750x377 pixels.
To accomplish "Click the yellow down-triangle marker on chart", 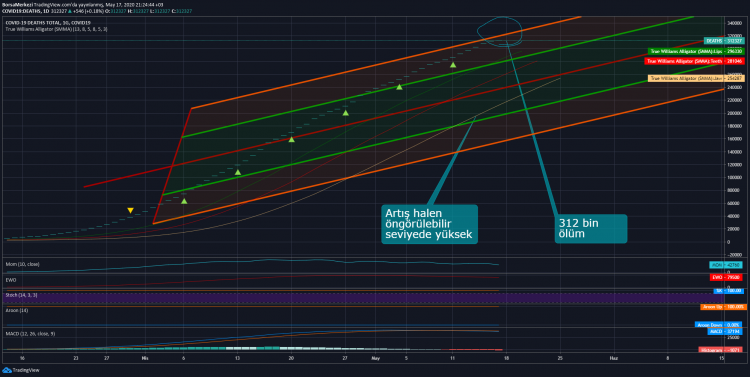I will pyautogui.click(x=130, y=211).
